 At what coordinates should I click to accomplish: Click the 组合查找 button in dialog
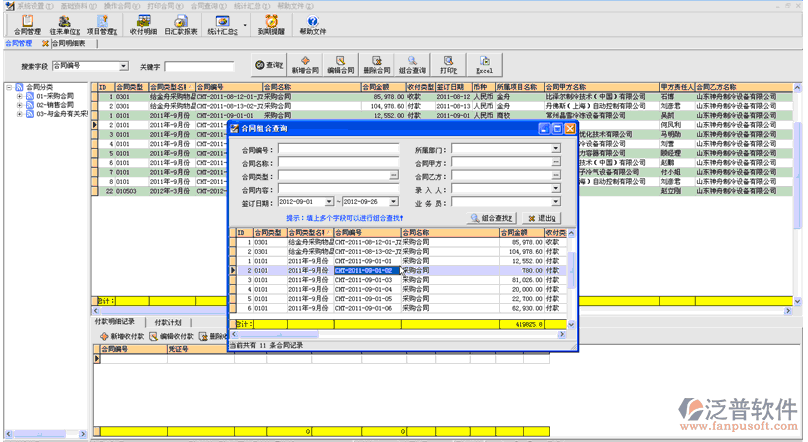[x=492, y=218]
